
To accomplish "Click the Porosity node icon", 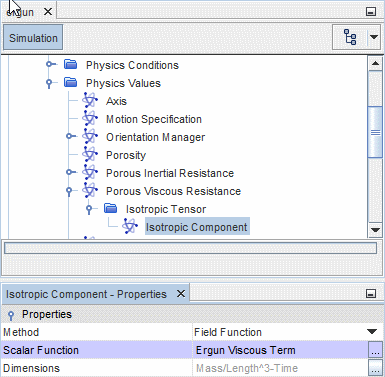I will click(x=90, y=154).
